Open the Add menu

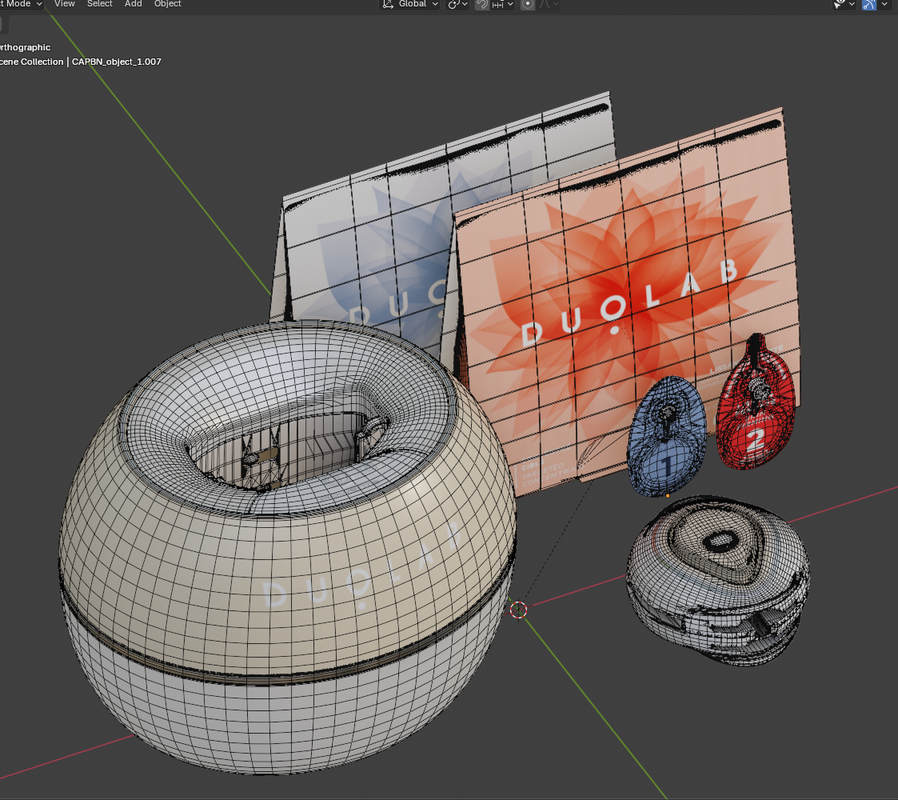pos(133,4)
